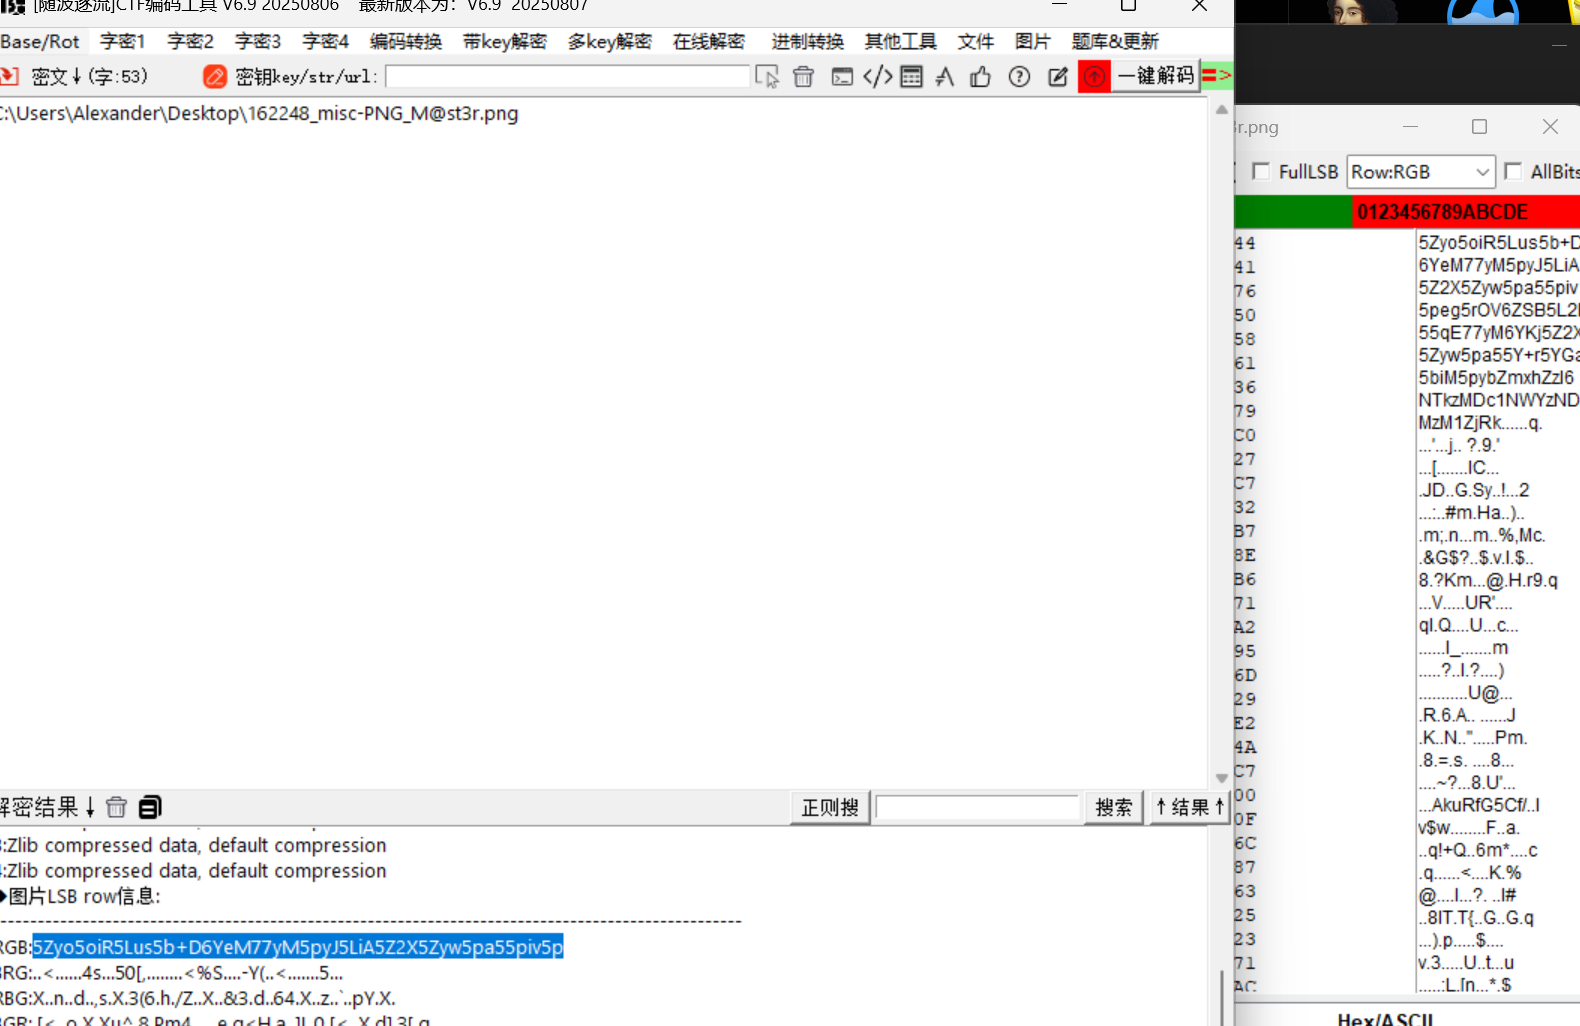Viewport: 1580px width, 1026px height.
Task: Click scroll-down arrow of ciphertext area
Action: pos(1221,778)
